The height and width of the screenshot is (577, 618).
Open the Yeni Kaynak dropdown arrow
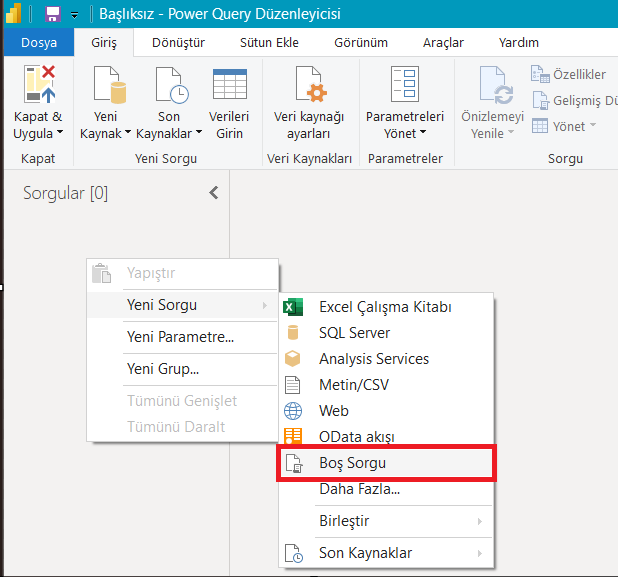(x=127, y=133)
